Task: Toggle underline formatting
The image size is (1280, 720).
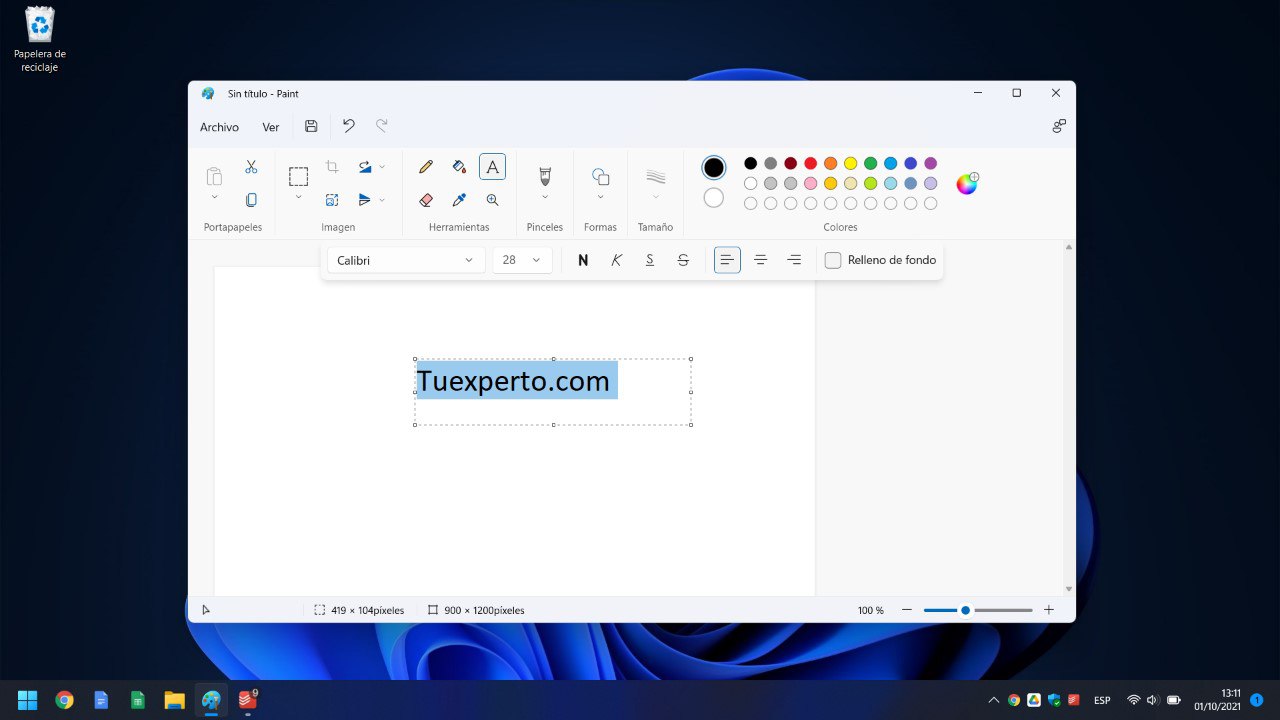Action: pos(650,260)
